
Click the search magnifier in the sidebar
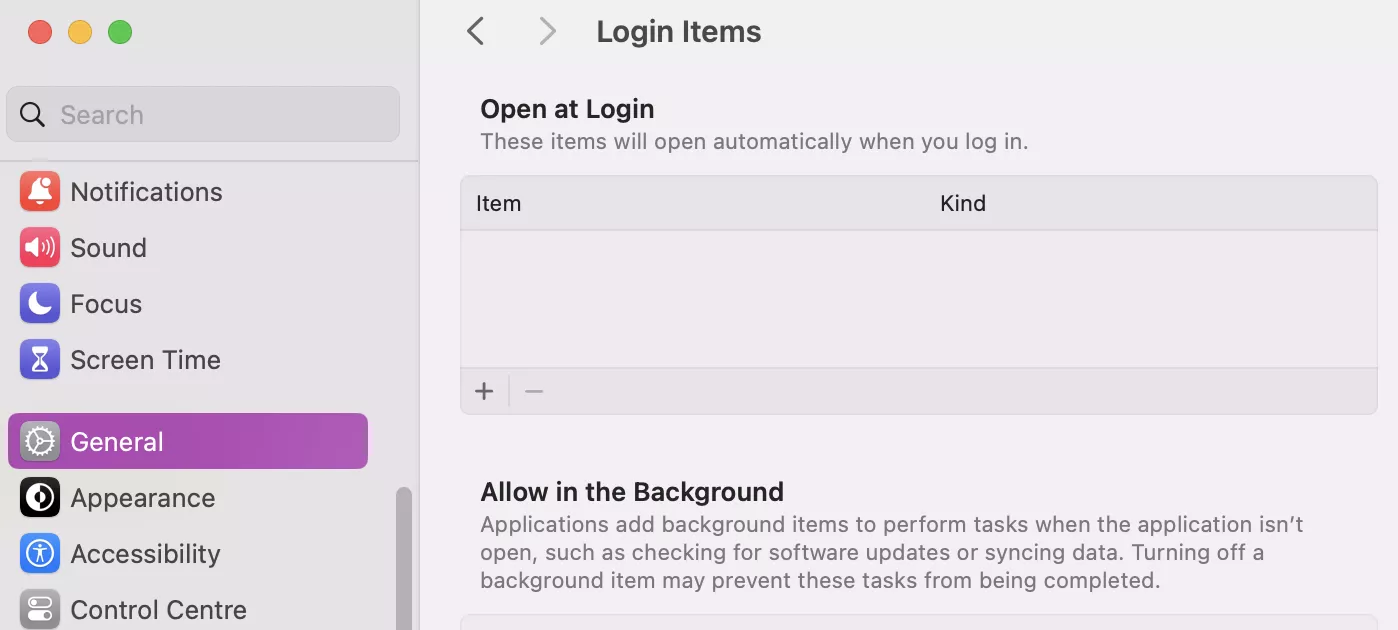32,114
